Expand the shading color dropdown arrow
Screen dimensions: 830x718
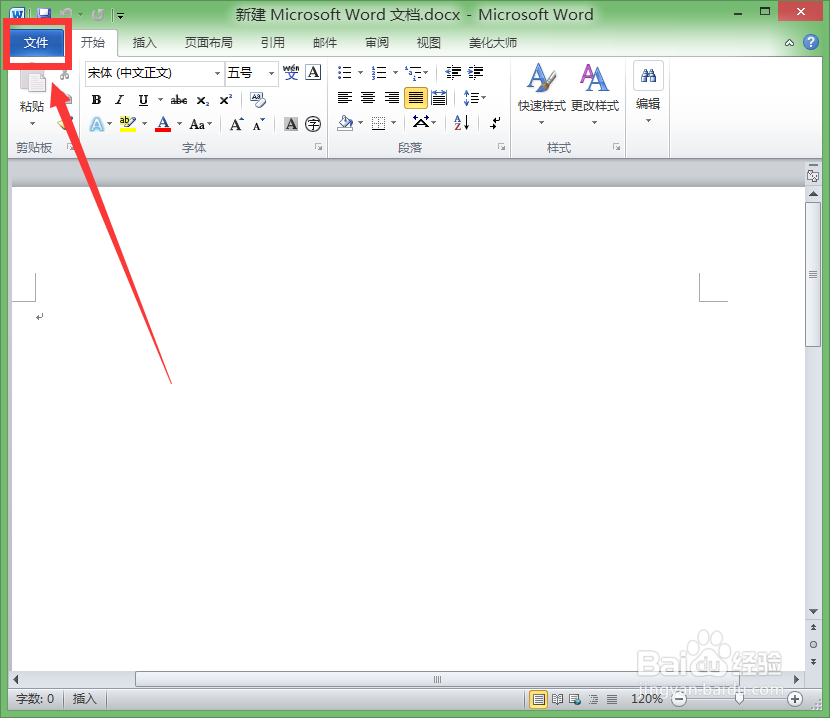[x=360, y=123]
